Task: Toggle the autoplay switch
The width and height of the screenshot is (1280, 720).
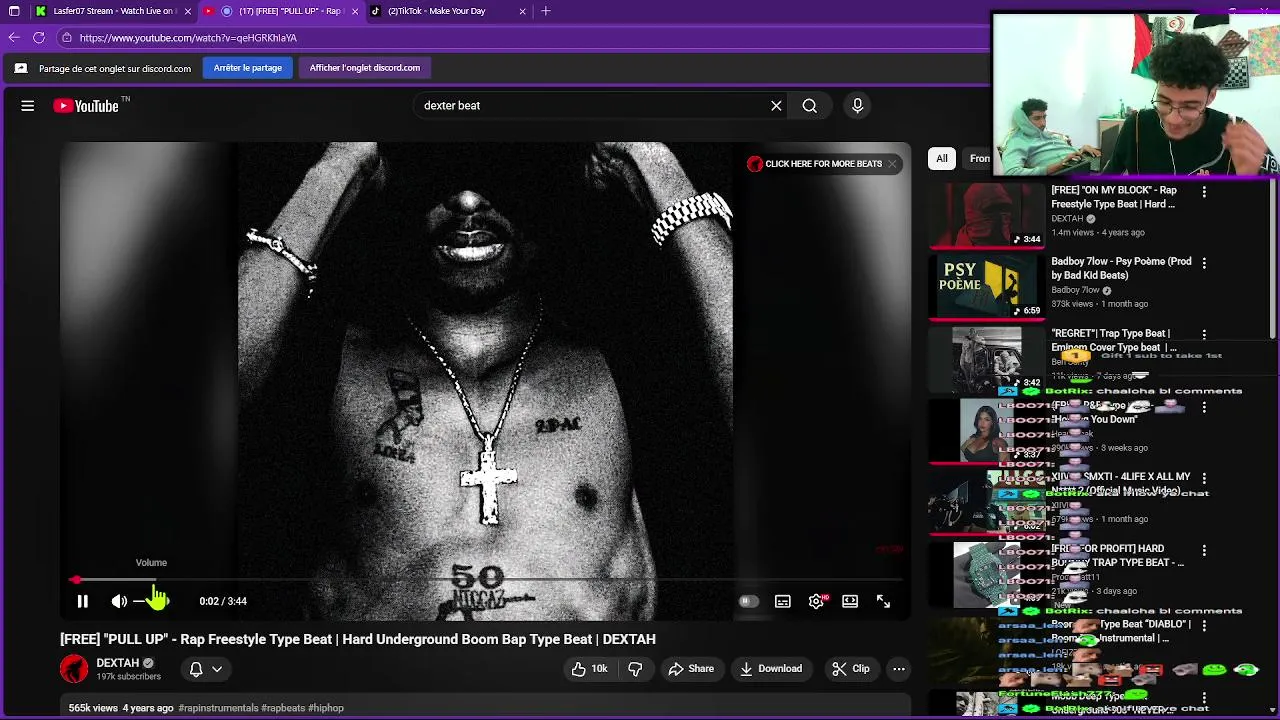Action: point(748,601)
